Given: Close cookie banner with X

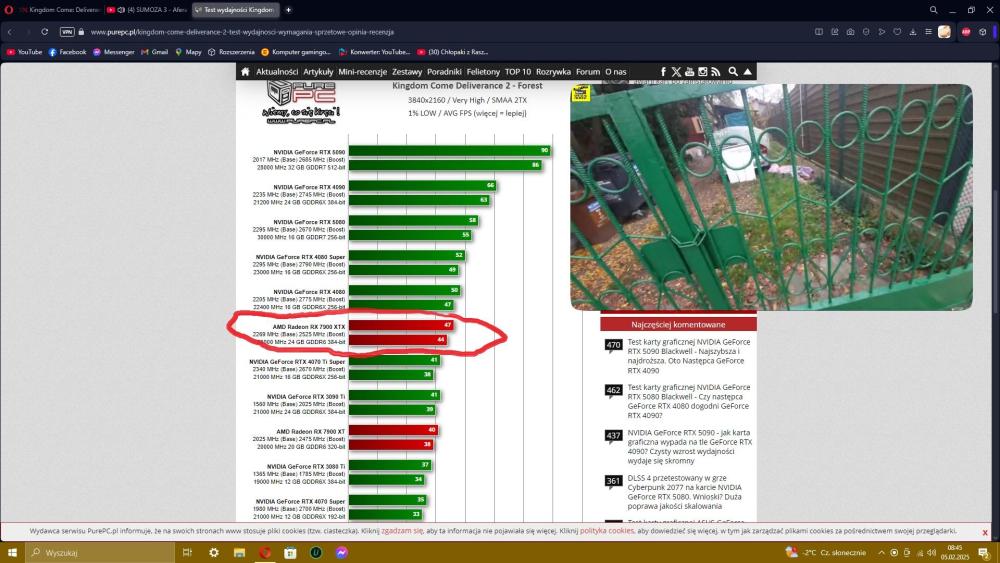Looking at the screenshot, I should [x=985, y=532].
